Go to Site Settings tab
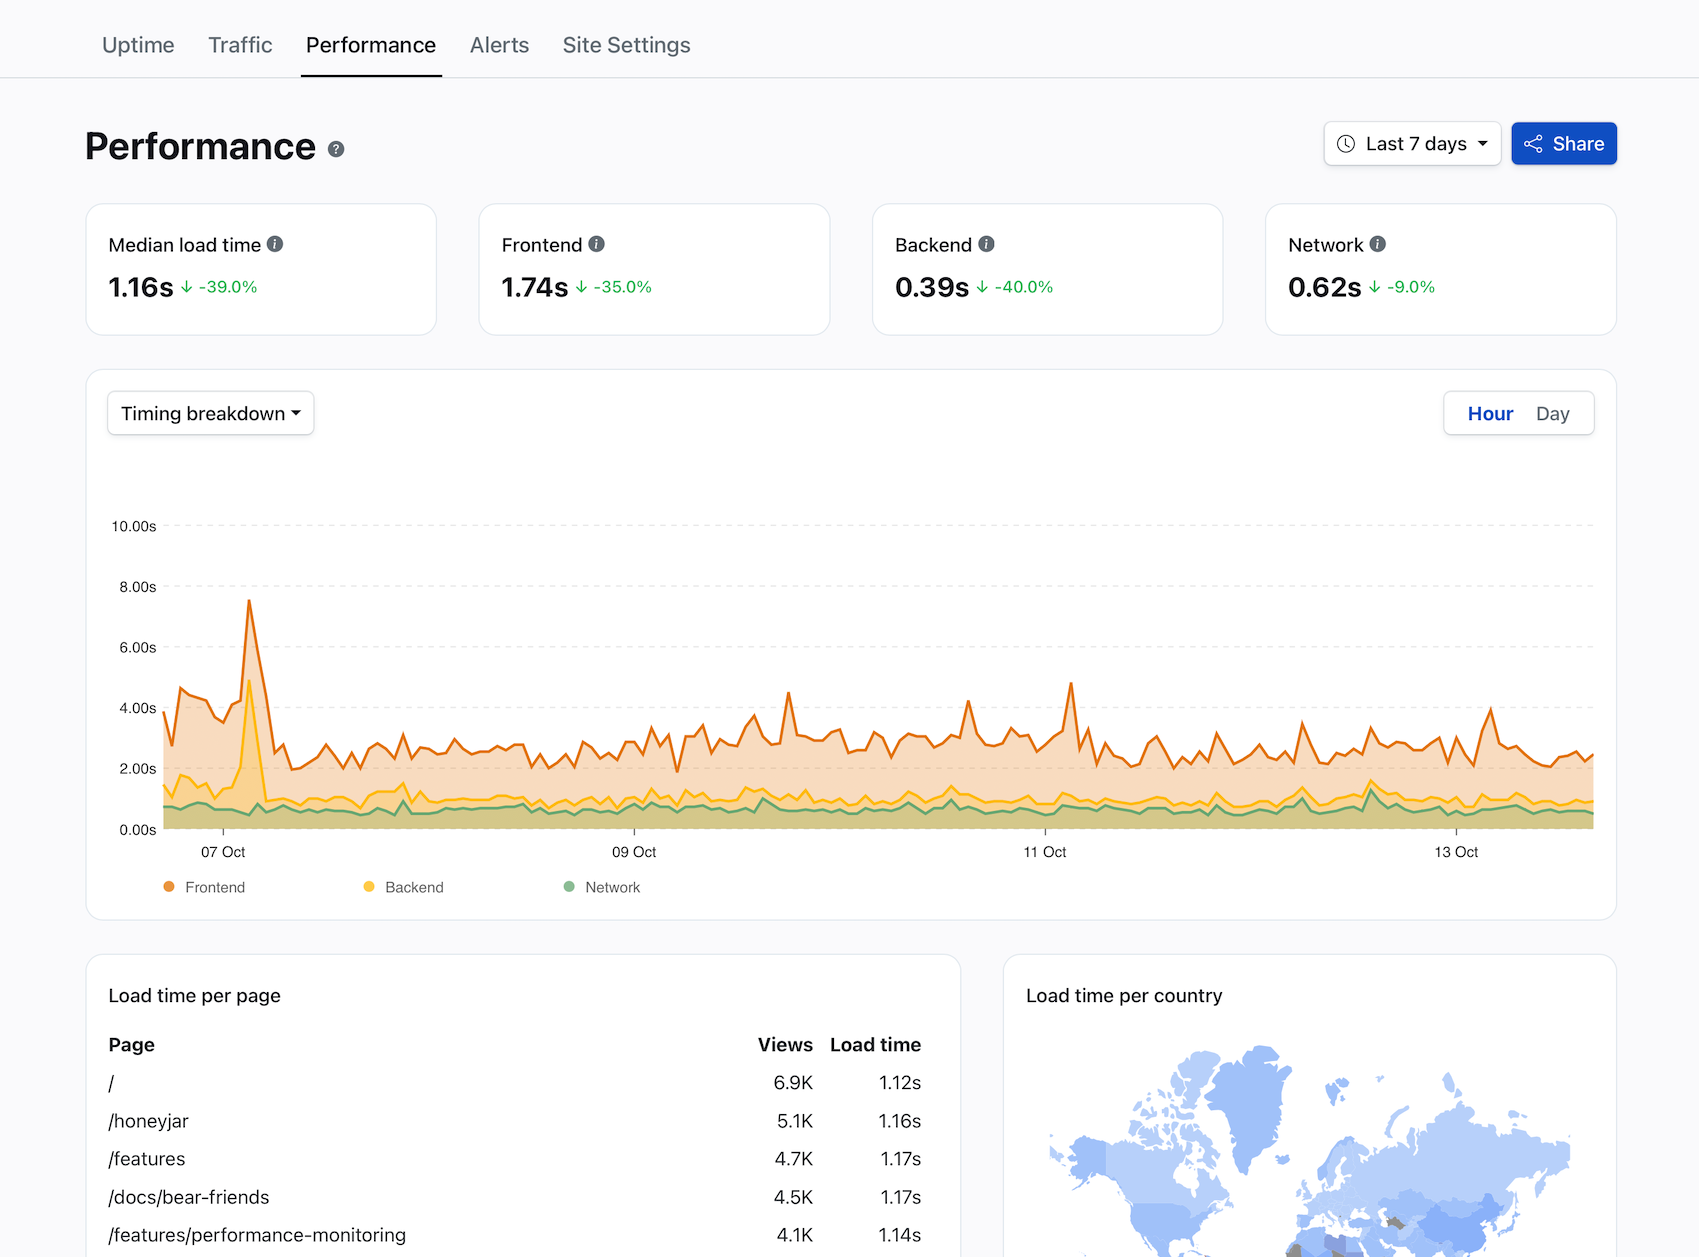1699x1257 pixels. coord(626,45)
